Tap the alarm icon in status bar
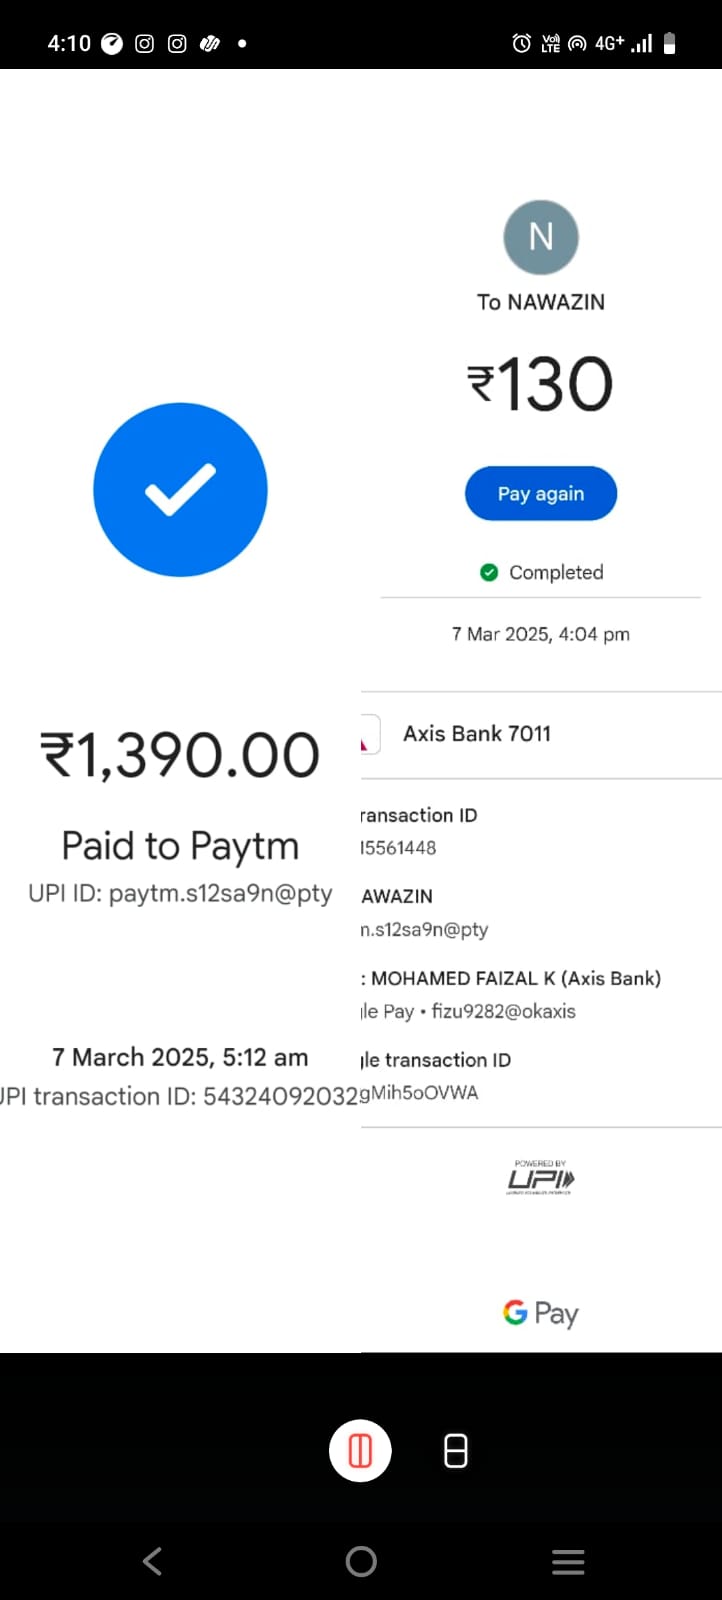Image resolution: width=722 pixels, height=1600 pixels. (521, 43)
